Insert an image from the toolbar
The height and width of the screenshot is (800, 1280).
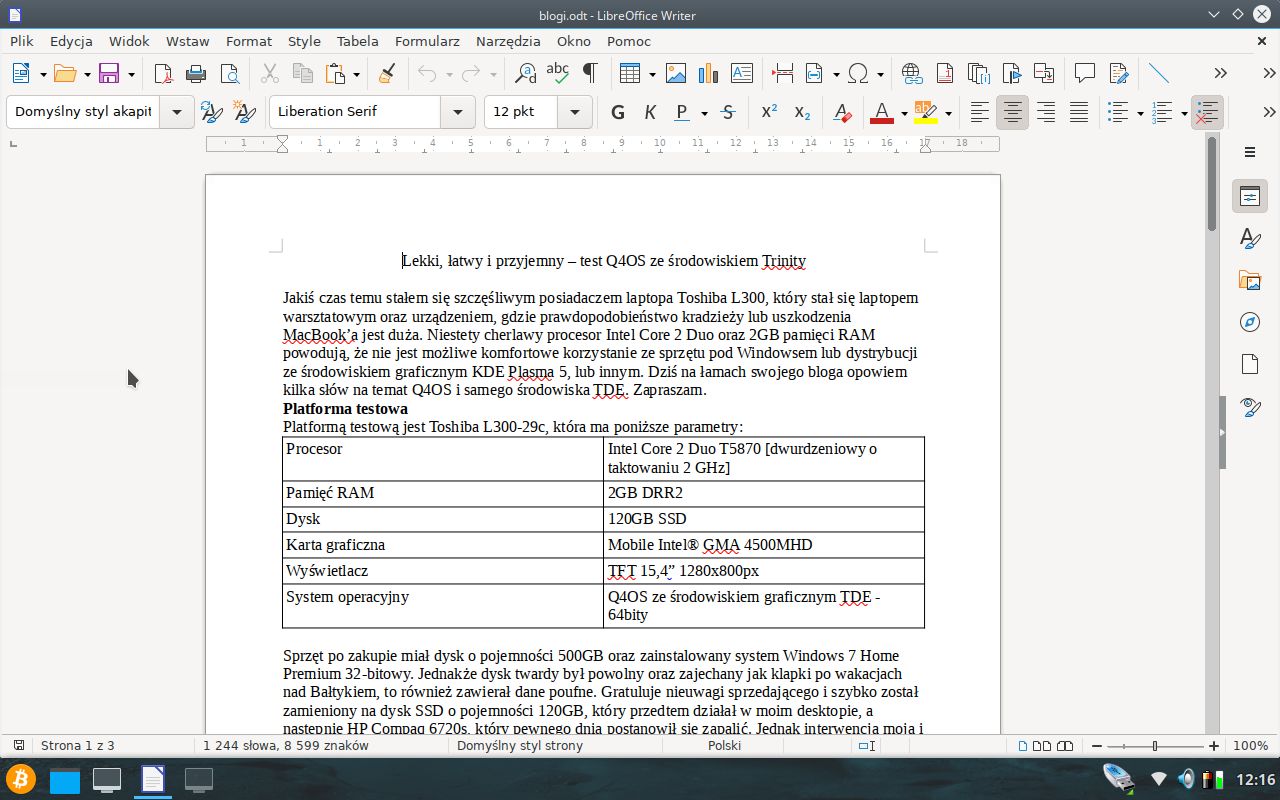(676, 73)
